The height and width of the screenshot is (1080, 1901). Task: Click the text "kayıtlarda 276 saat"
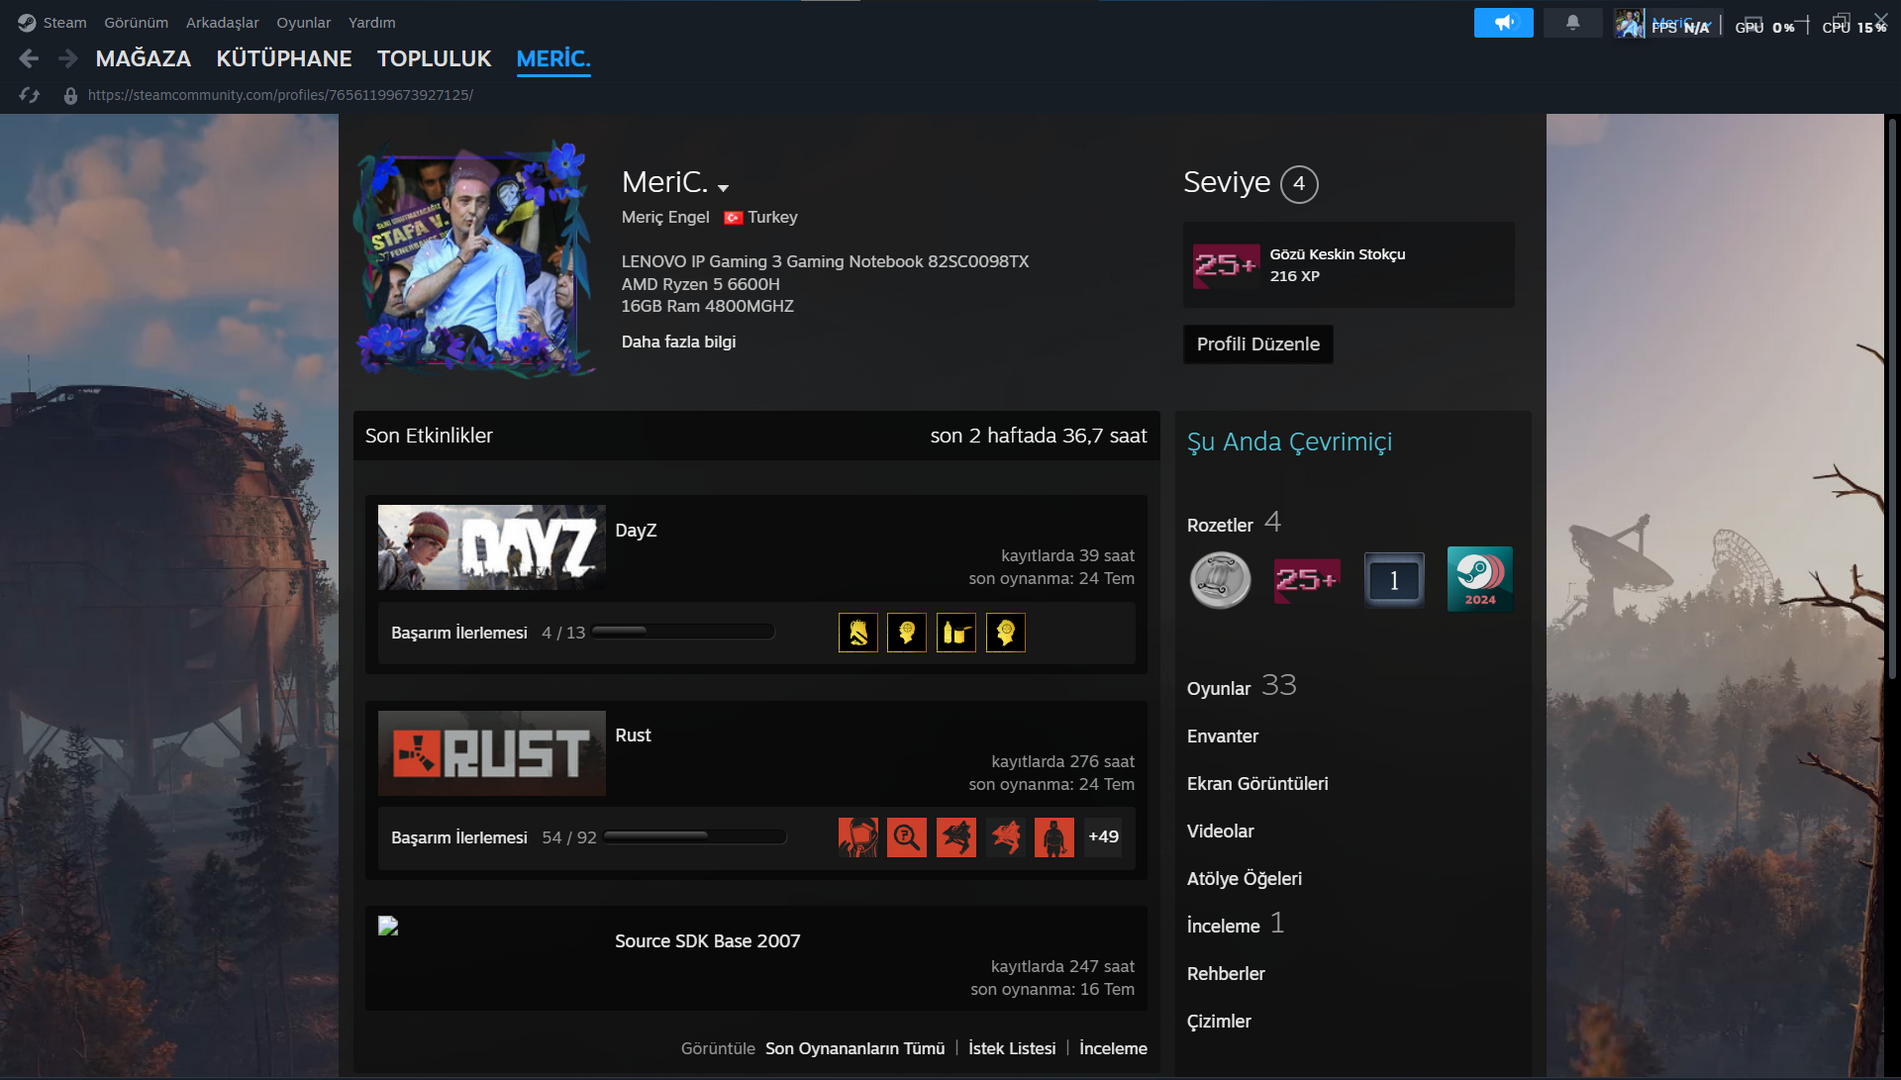point(1063,762)
